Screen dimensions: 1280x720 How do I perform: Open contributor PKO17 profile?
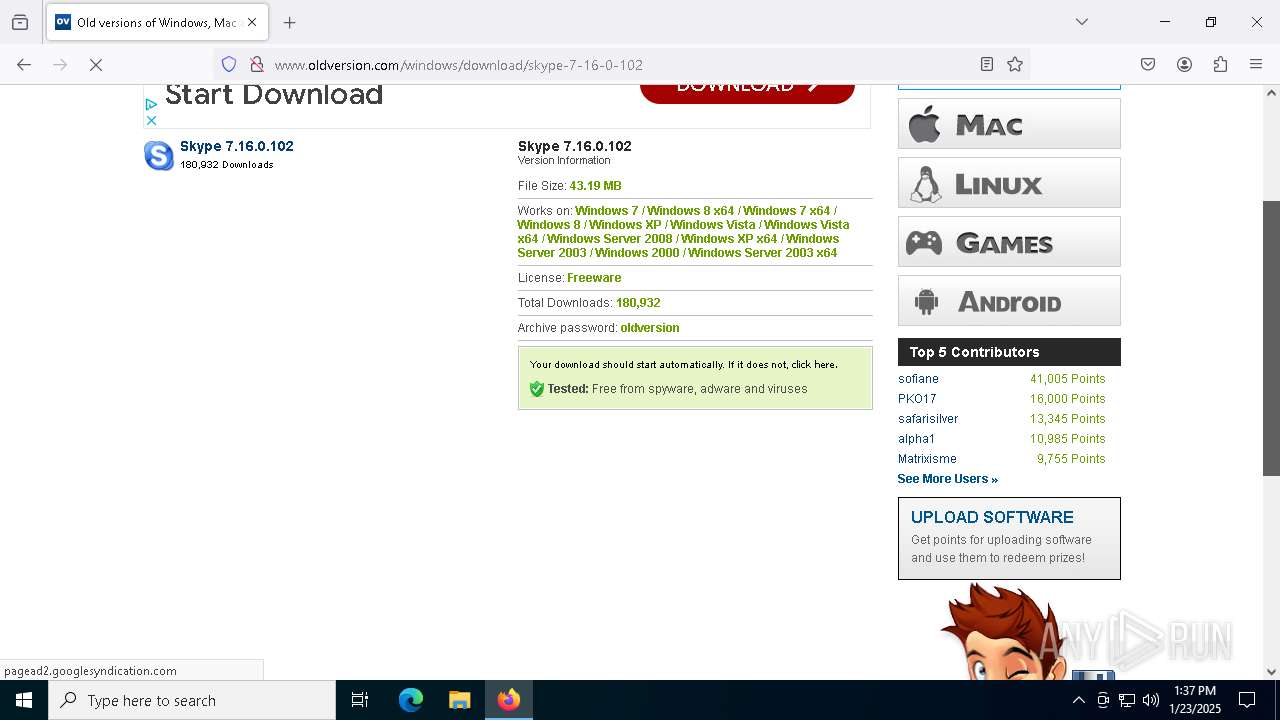917,399
